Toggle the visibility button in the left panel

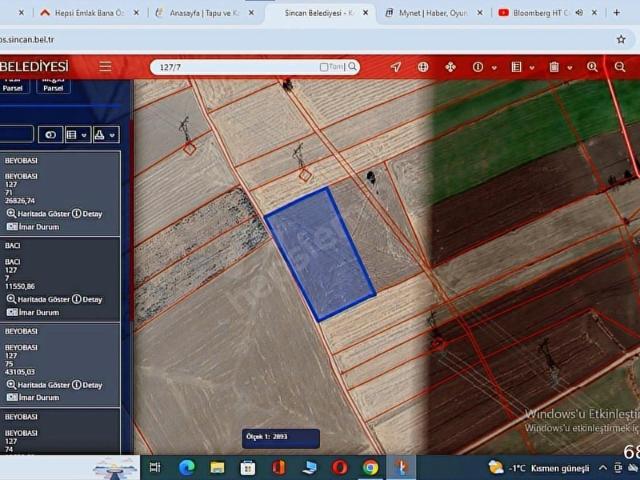tap(50, 134)
